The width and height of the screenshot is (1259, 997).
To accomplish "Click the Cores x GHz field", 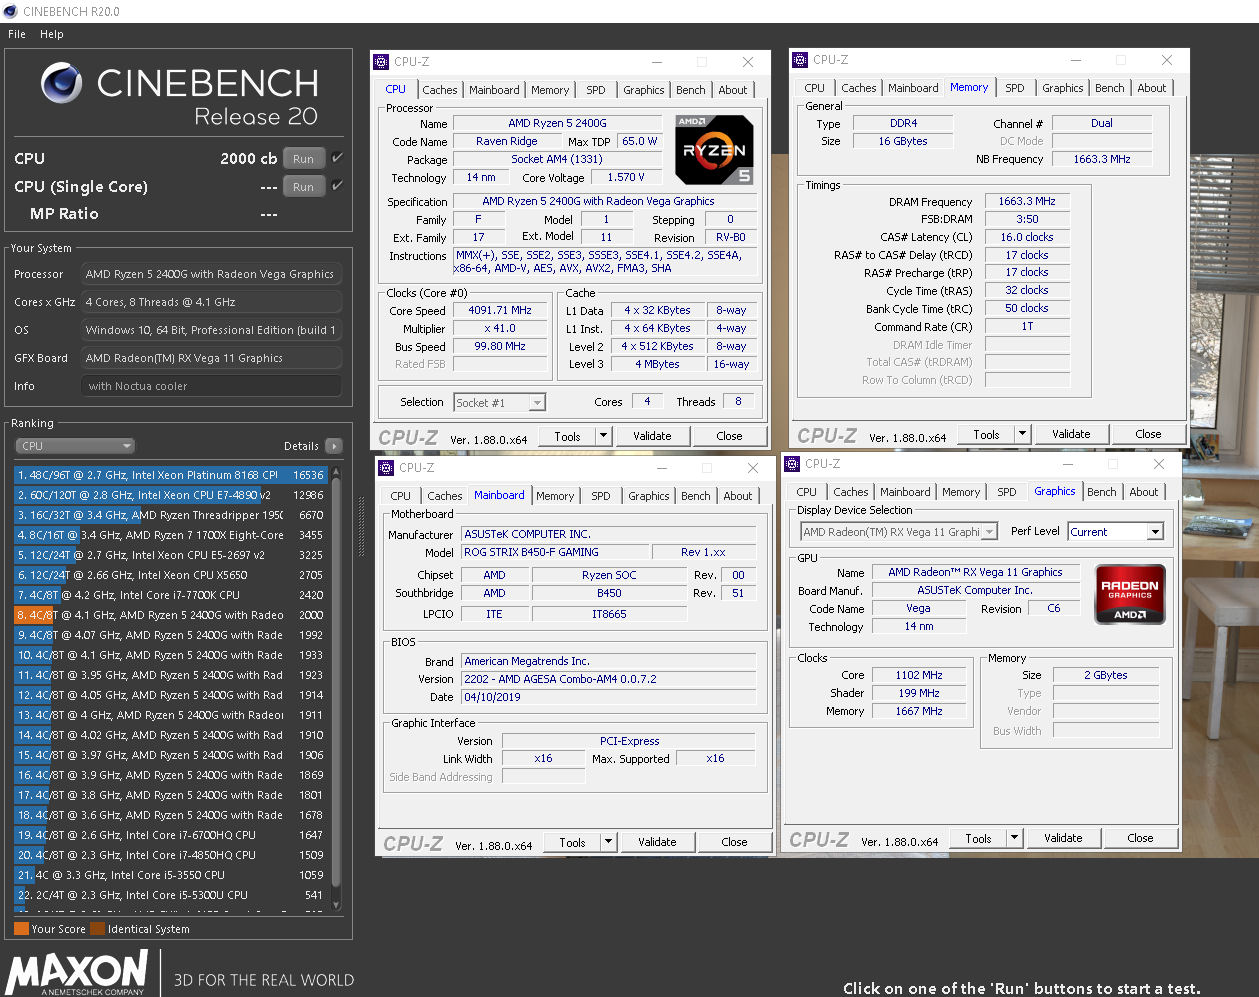I will [x=211, y=302].
